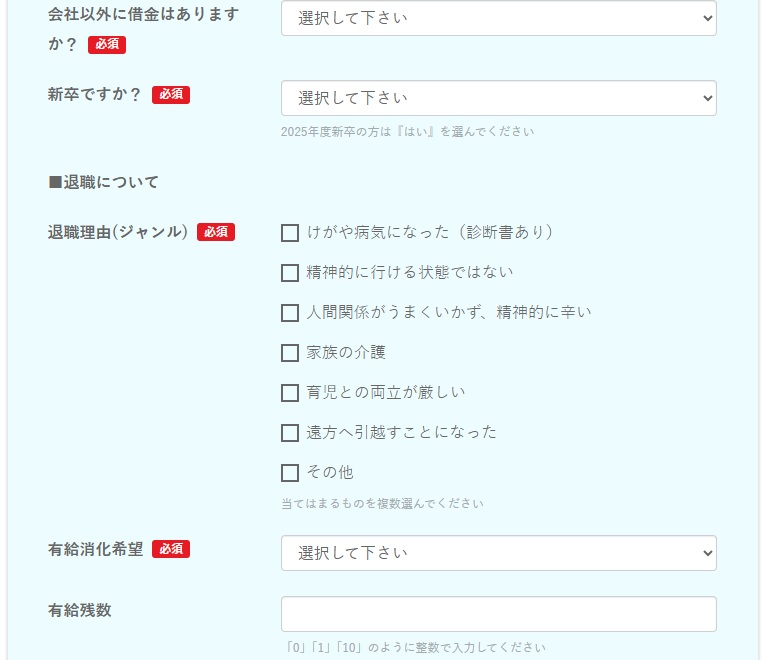Screen dimensions: 764x660
Task: Click the 当てはまるものを複数選んでください hint
Action: (382, 504)
